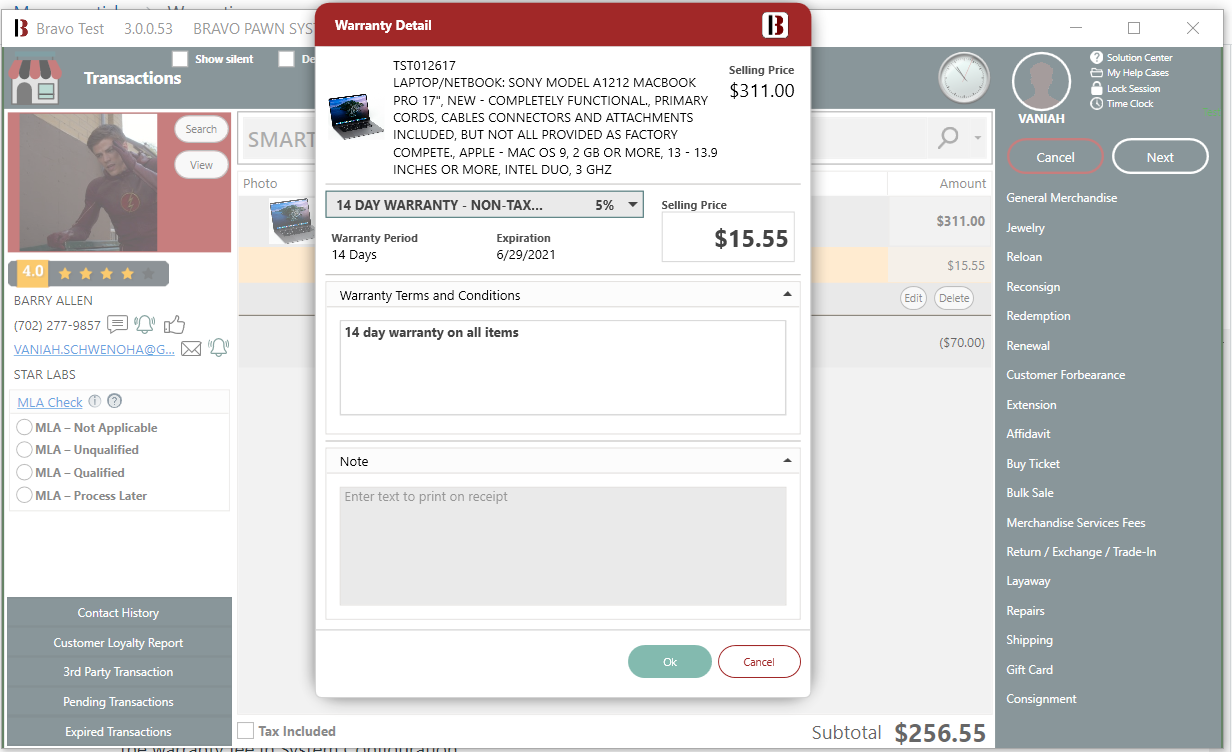Viewport: 1232px width, 752px height.
Task: Open the dropdown arrow beside search magnifier
Action: pyautogui.click(x=977, y=138)
